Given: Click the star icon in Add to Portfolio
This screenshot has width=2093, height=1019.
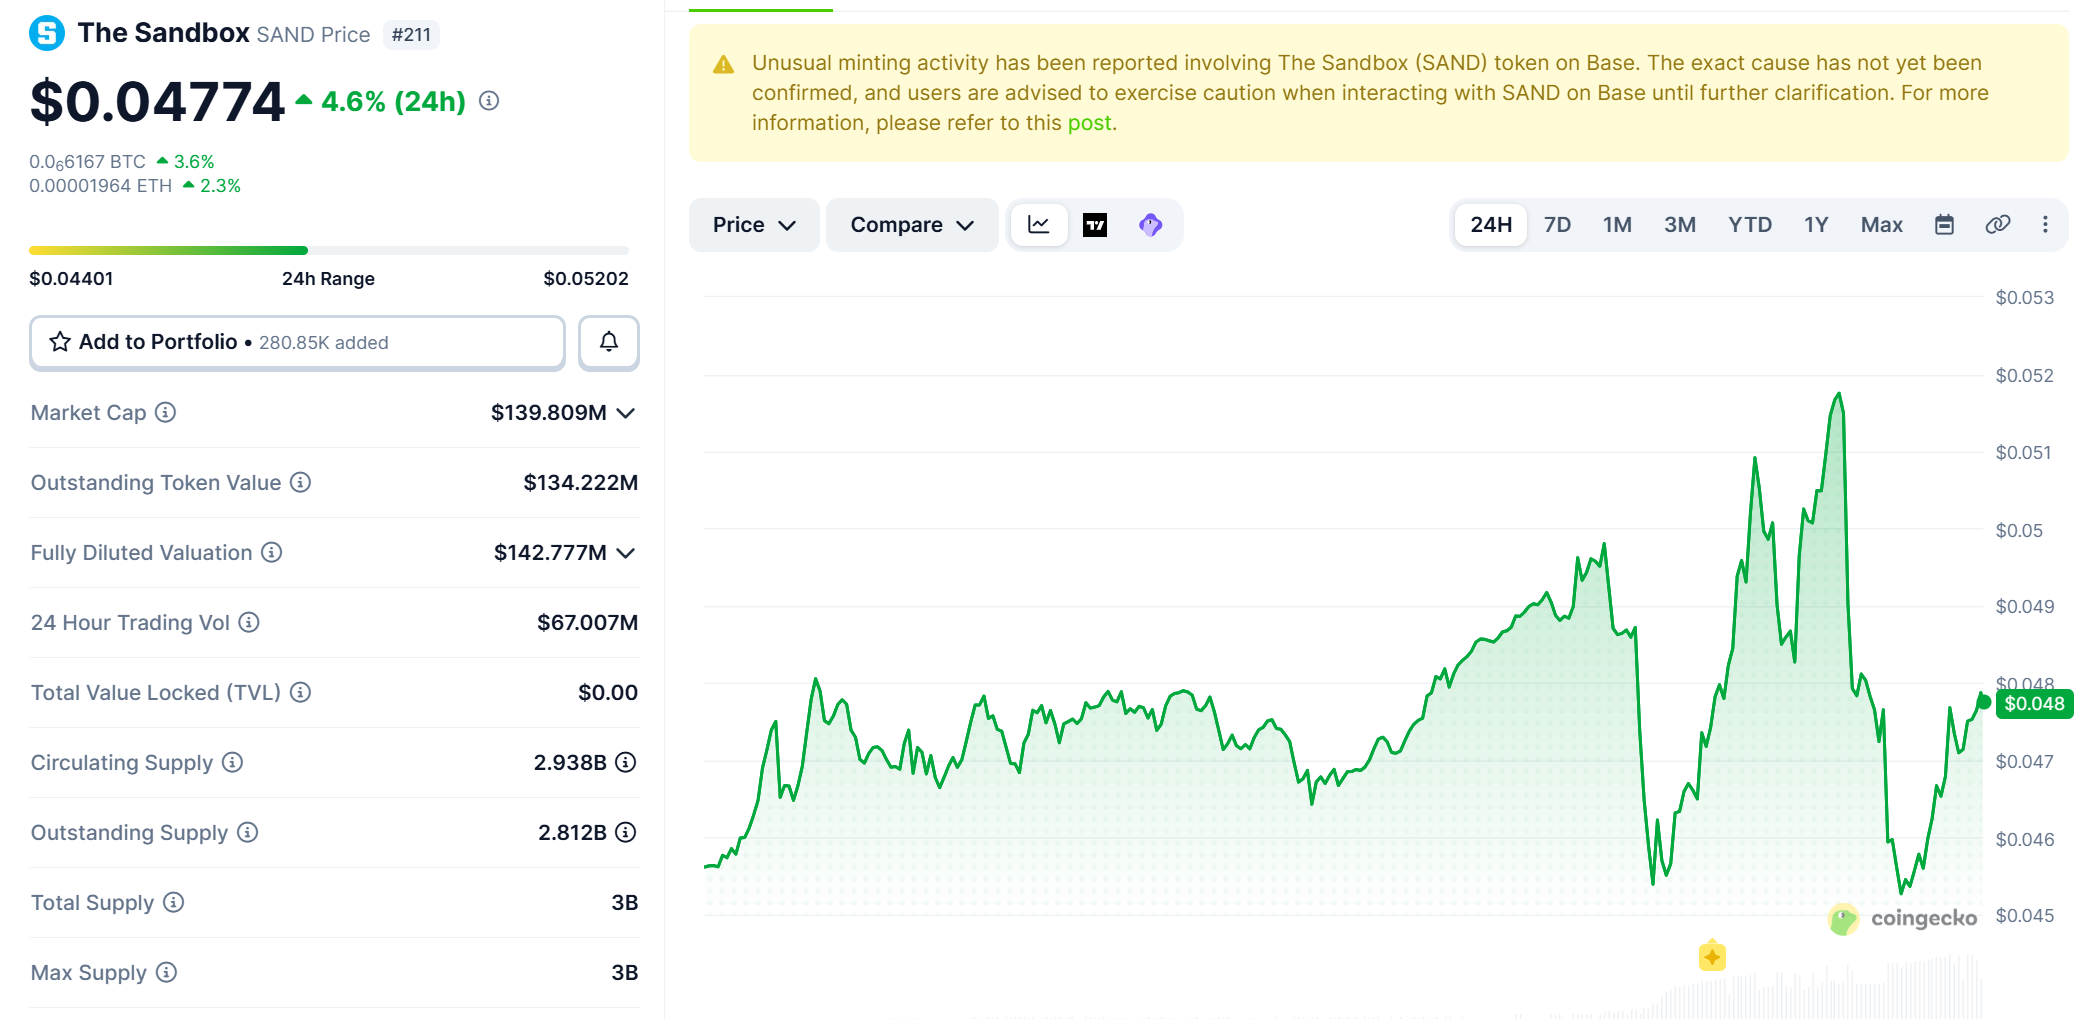Looking at the screenshot, I should pos(60,342).
